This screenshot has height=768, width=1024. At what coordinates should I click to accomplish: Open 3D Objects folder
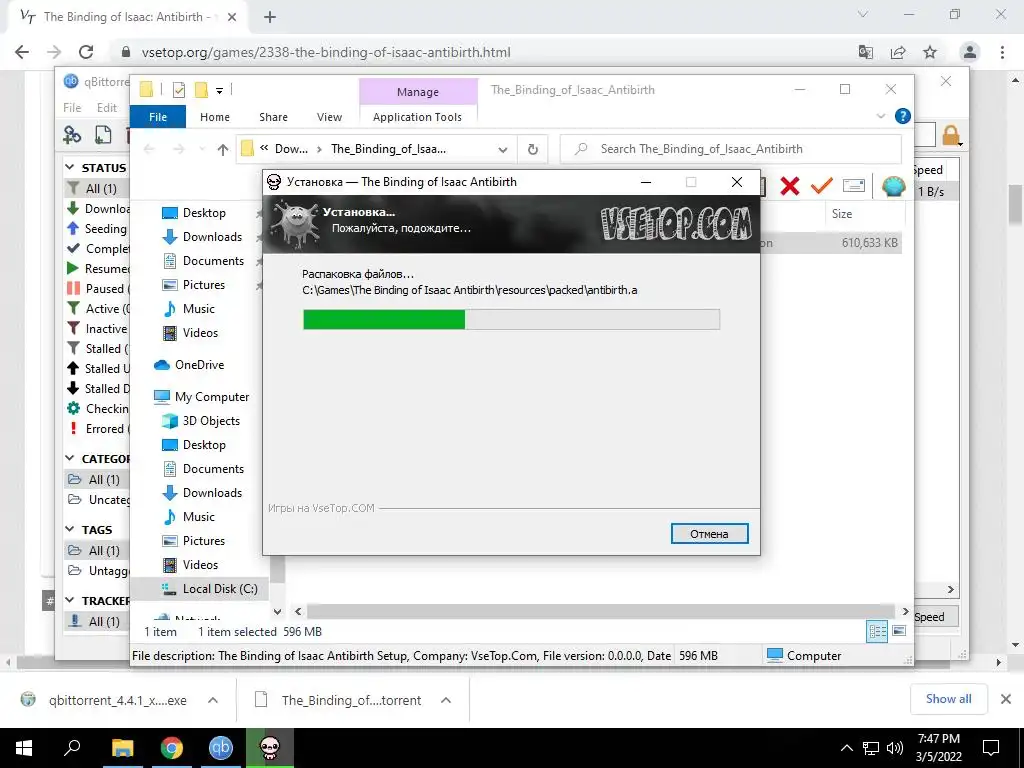[211, 421]
